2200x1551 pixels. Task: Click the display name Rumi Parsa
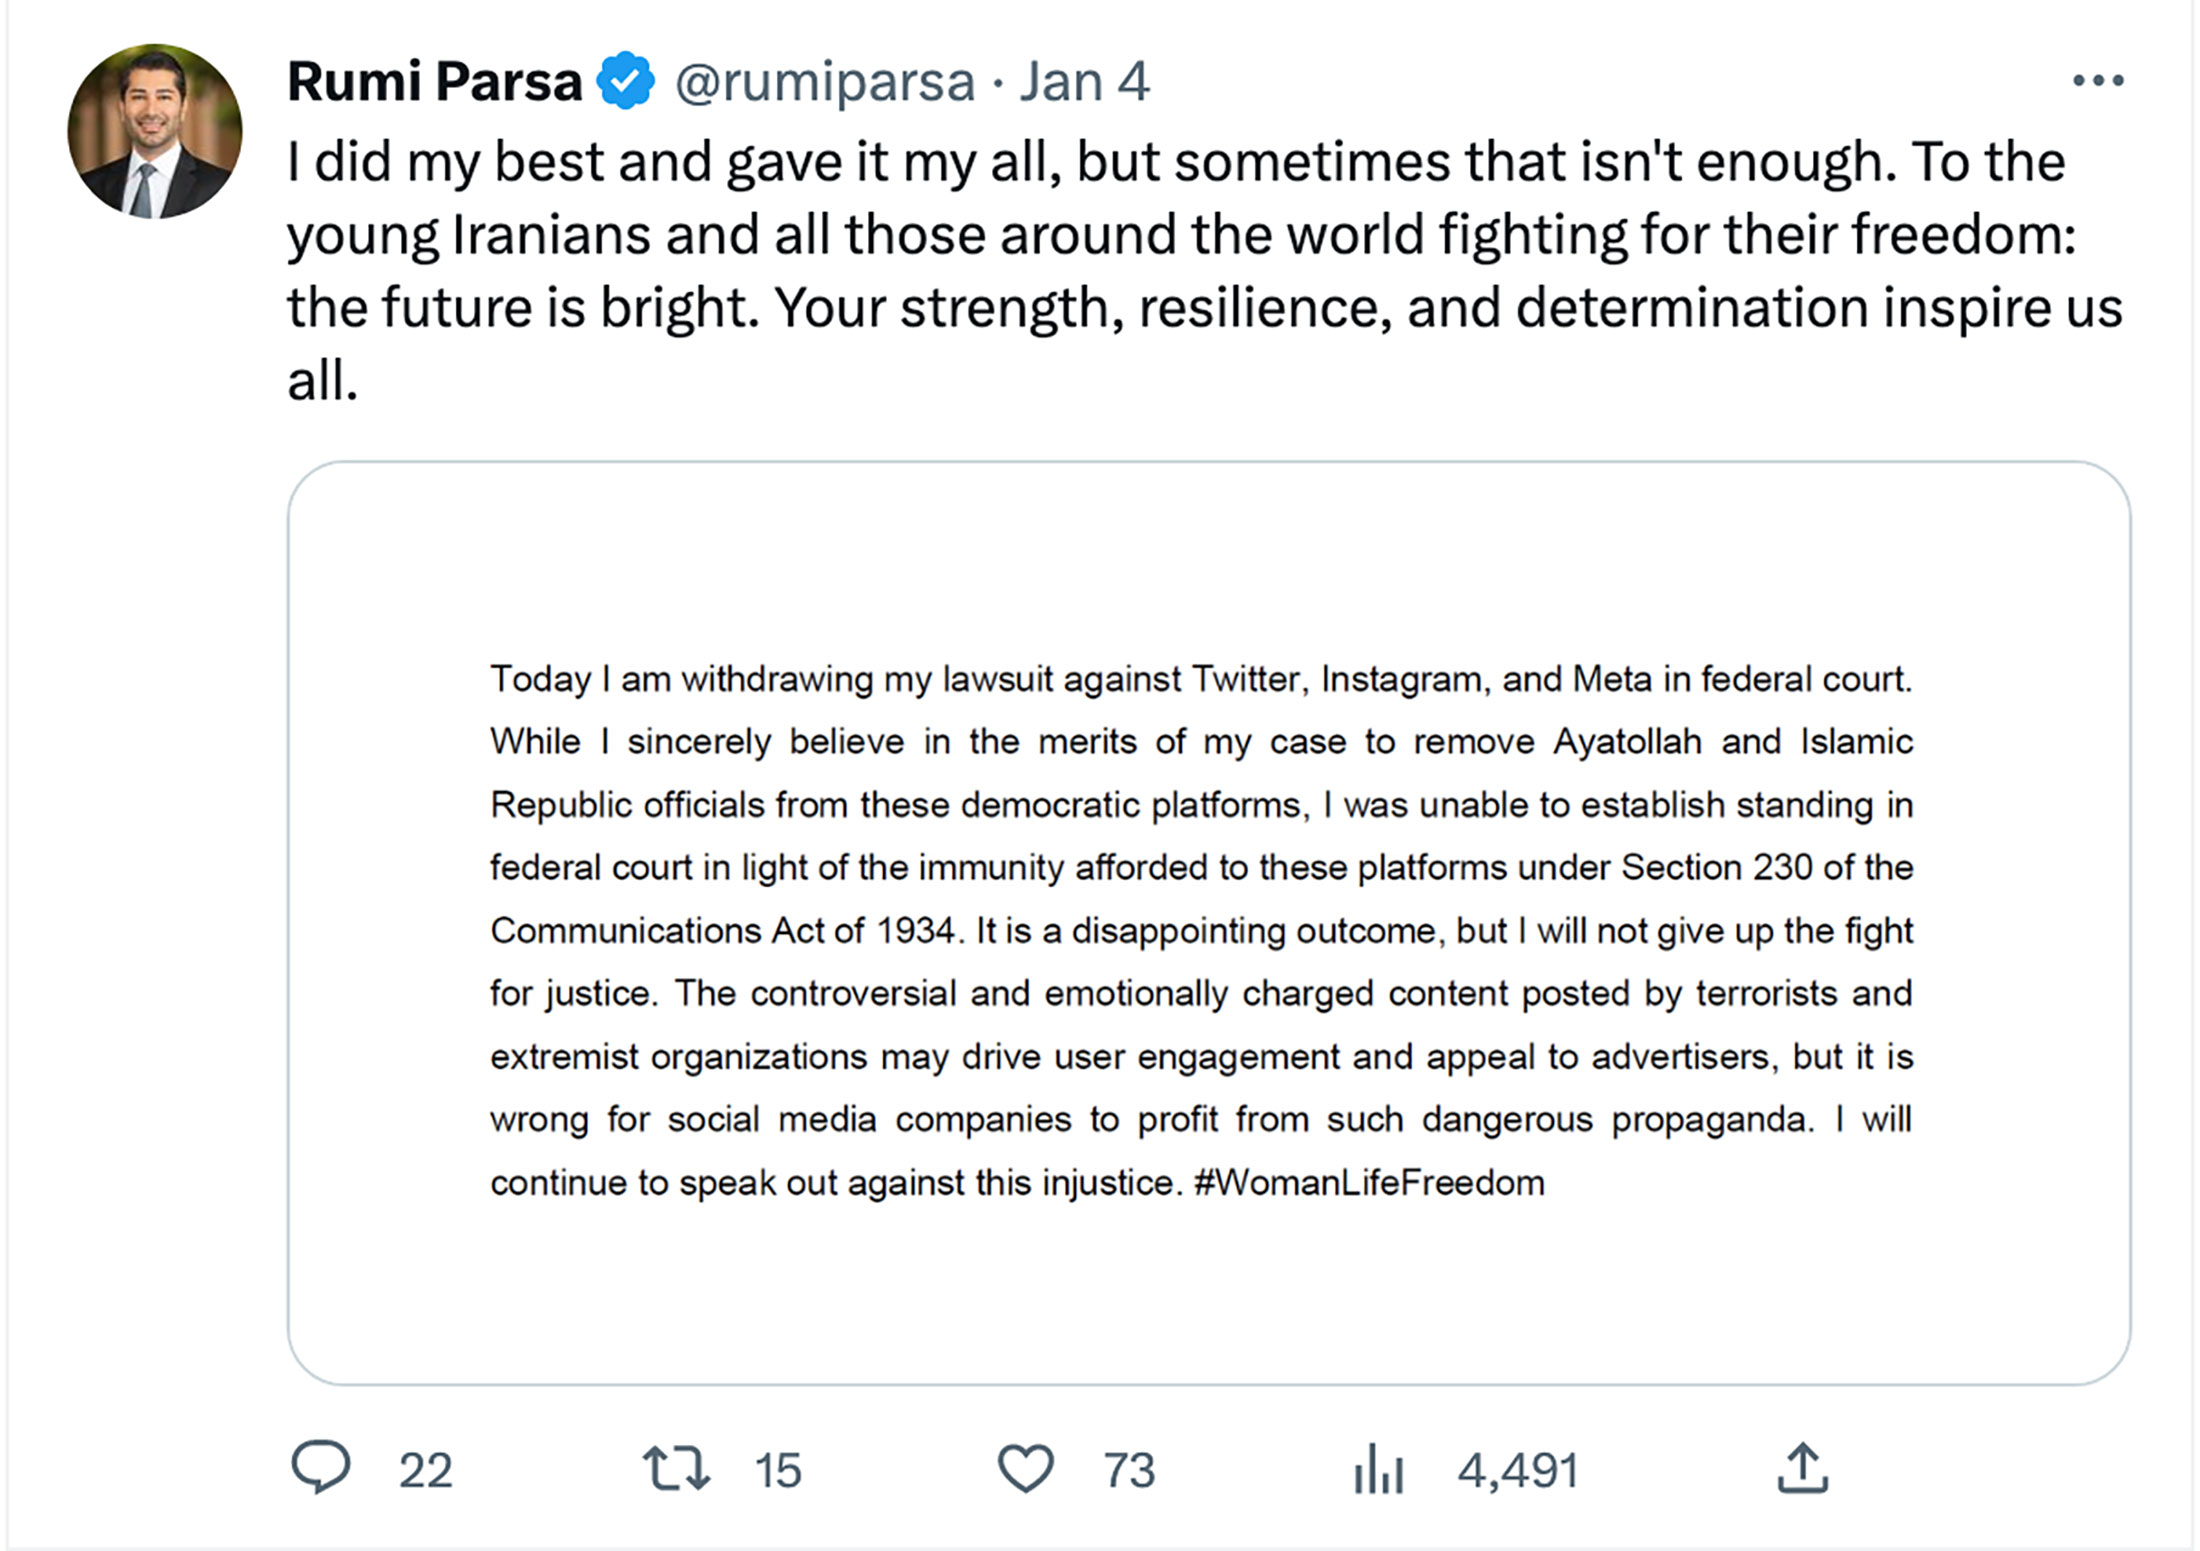pos(434,81)
